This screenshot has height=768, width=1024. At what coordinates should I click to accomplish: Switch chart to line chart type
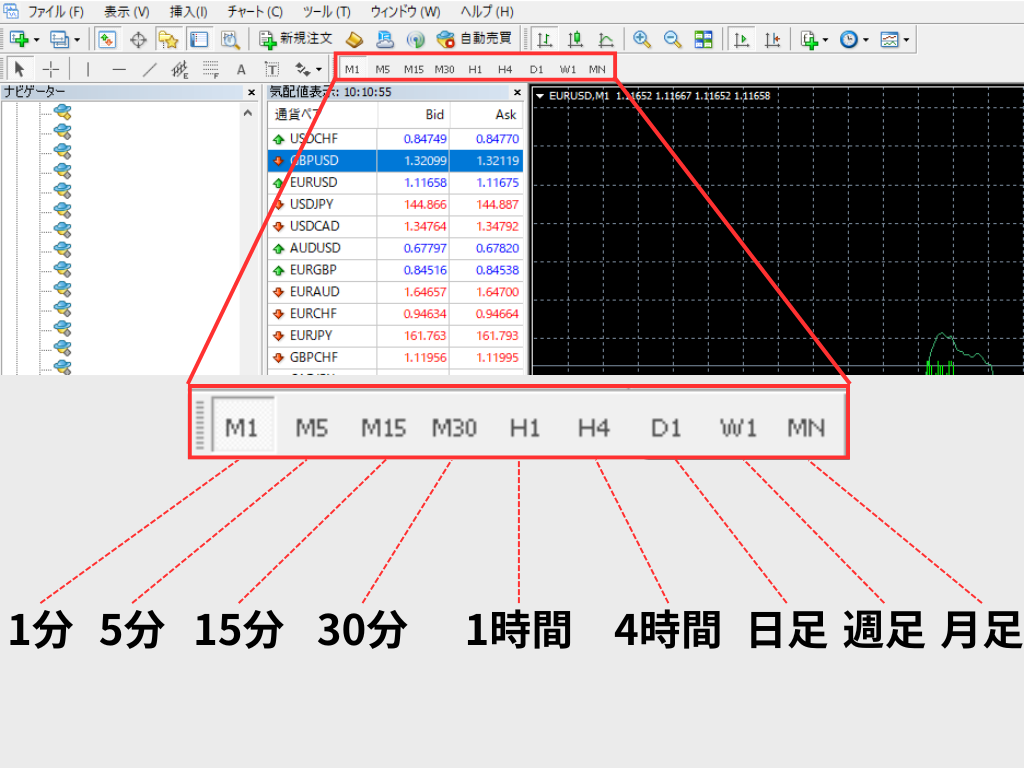click(x=605, y=40)
